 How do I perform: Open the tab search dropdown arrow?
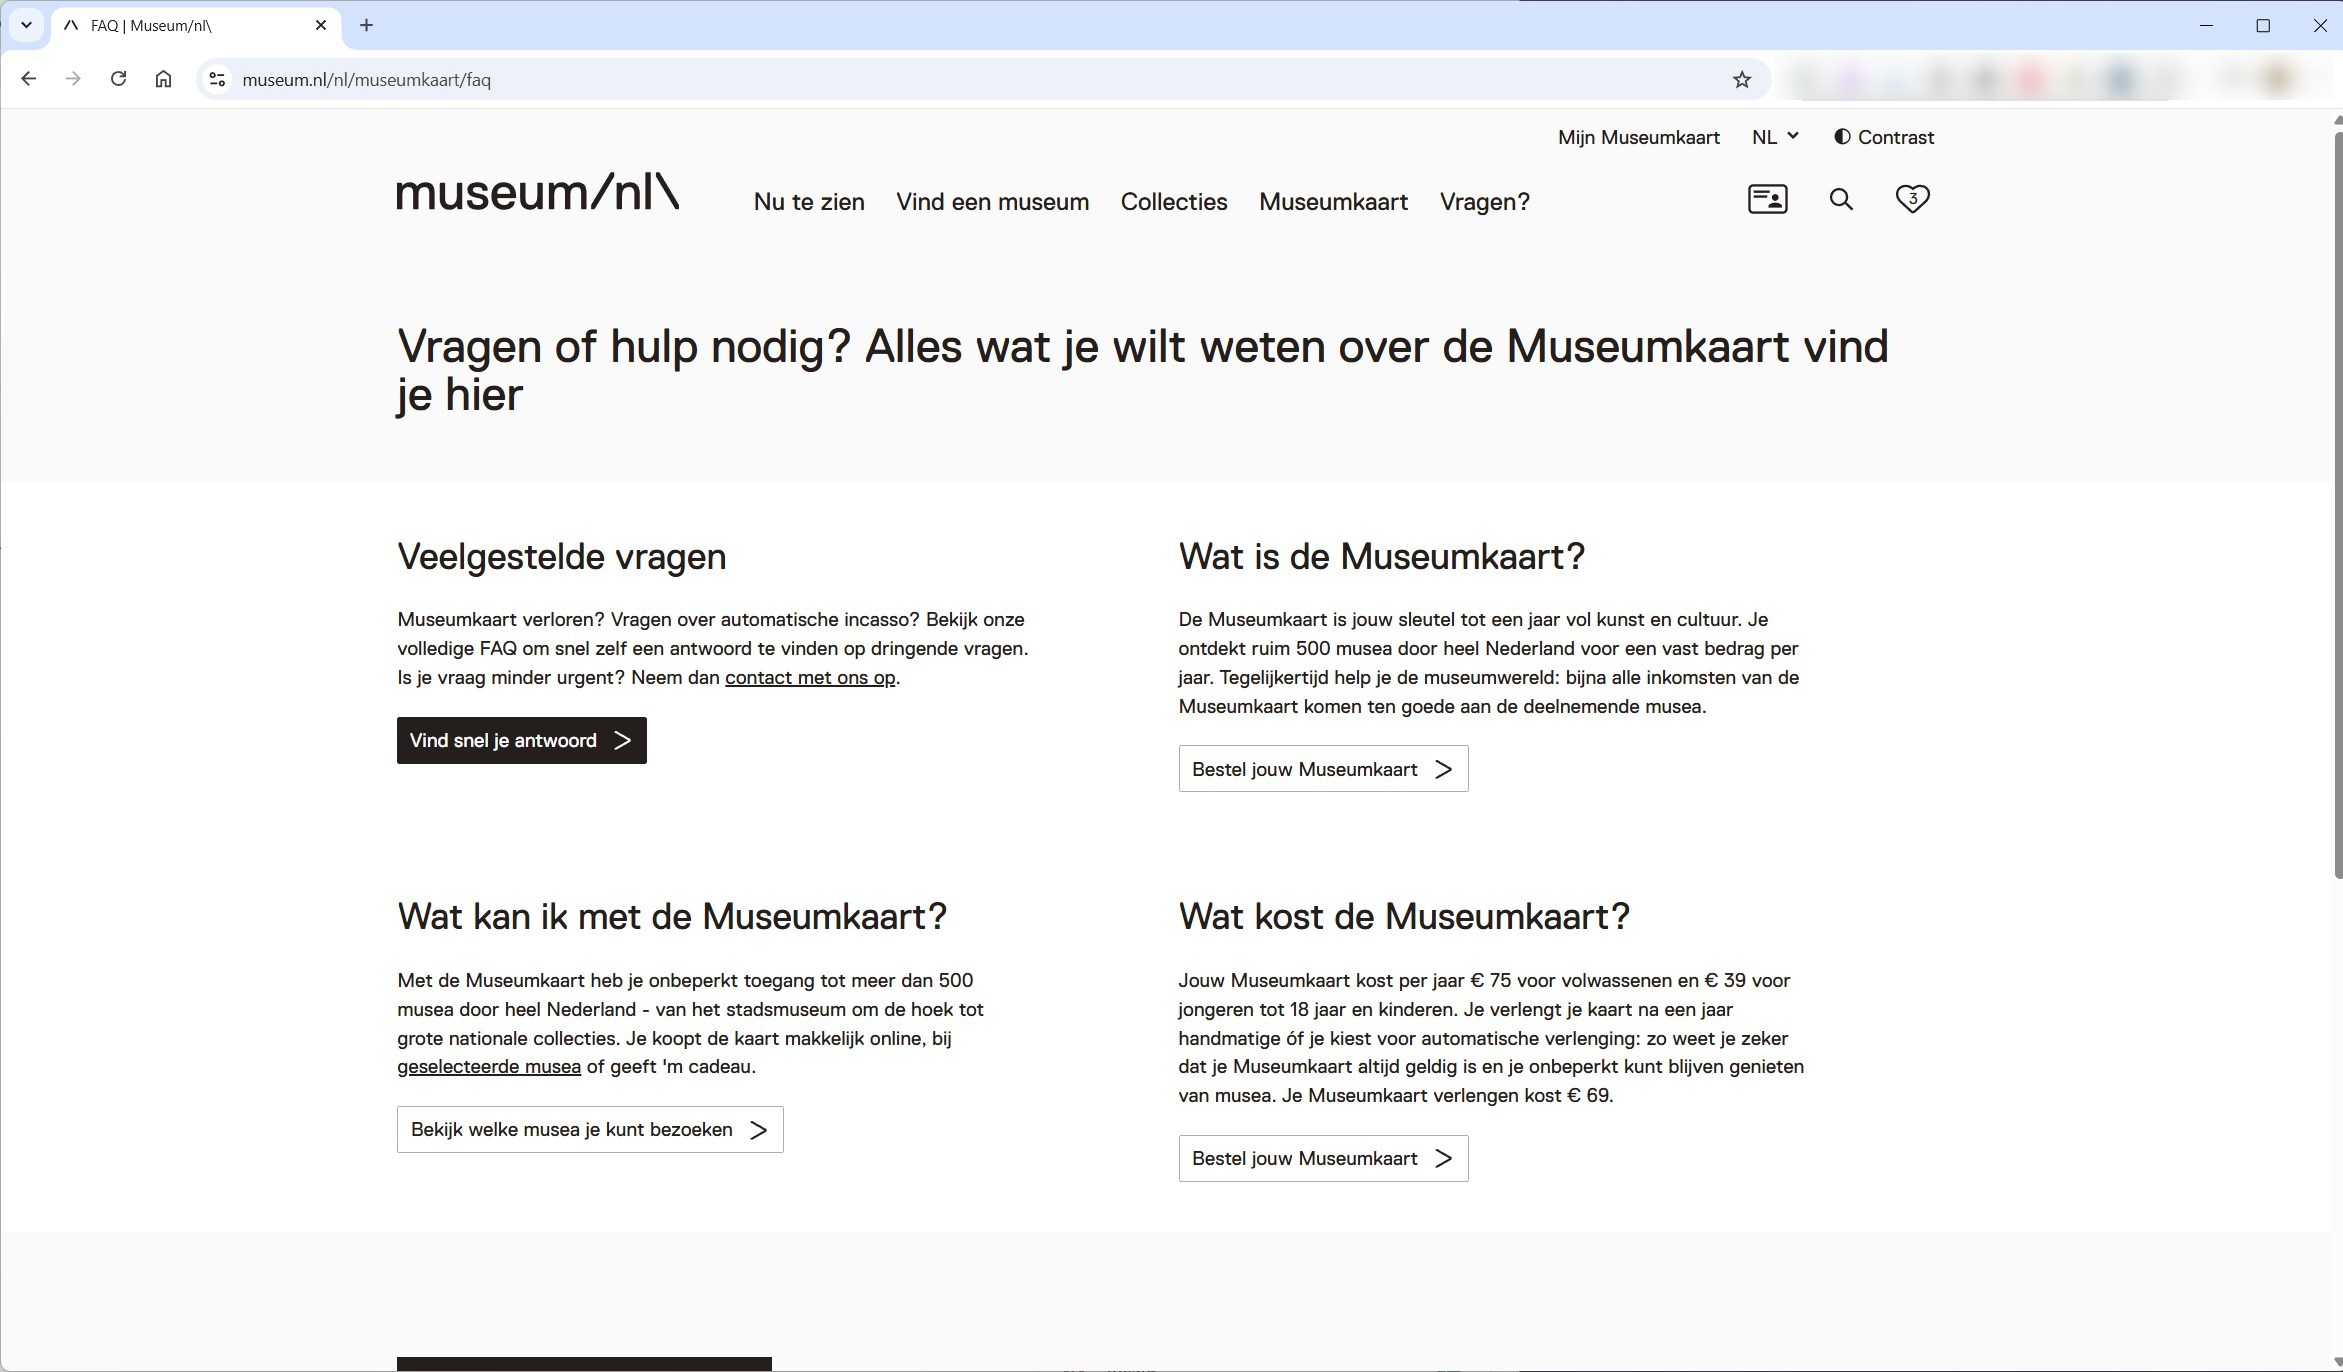[26, 25]
